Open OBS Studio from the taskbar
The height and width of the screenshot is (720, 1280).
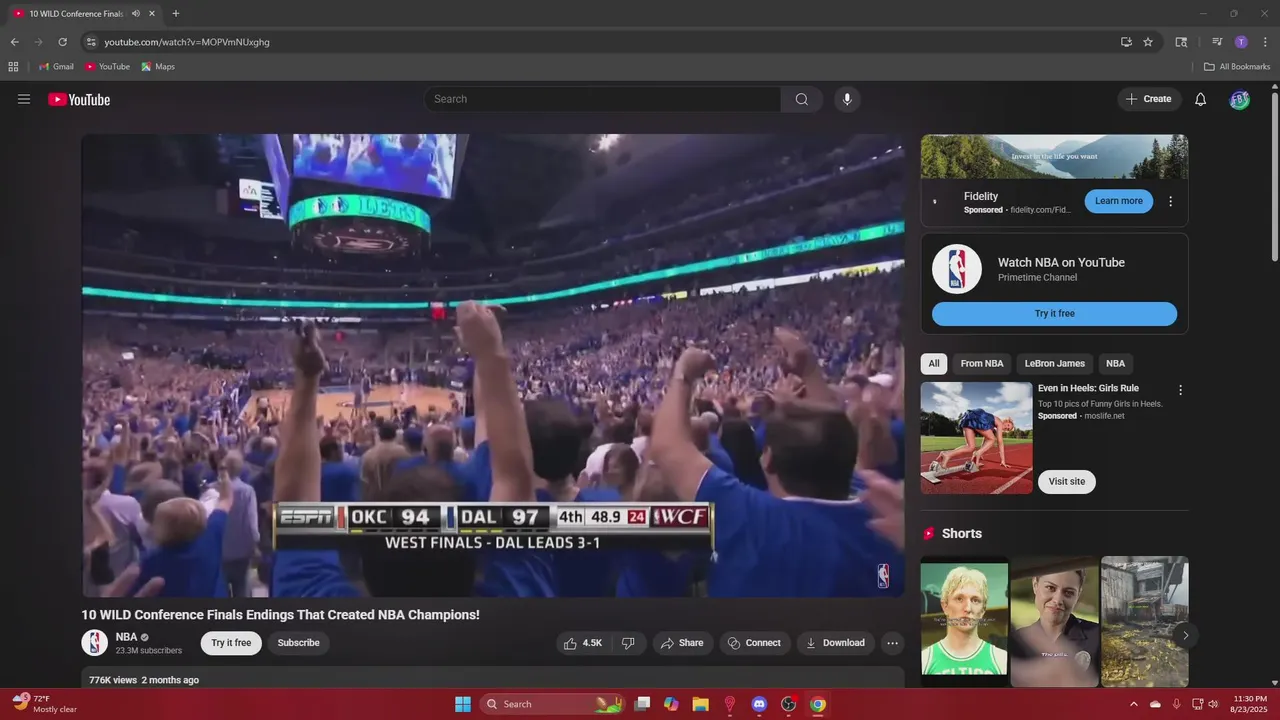pos(788,704)
